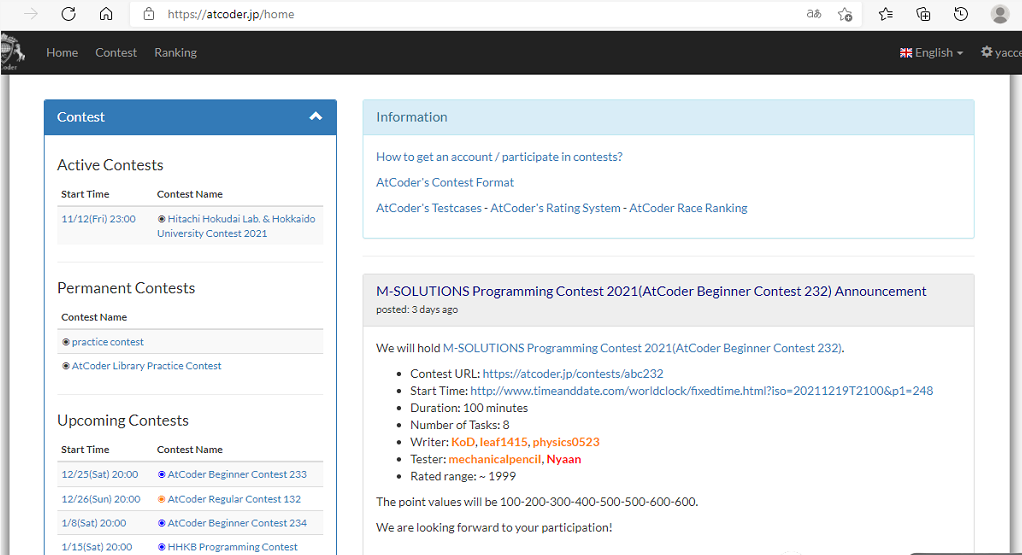The image size is (1022, 555).
Task: Open 'How to get an account' link
Action: tap(499, 157)
